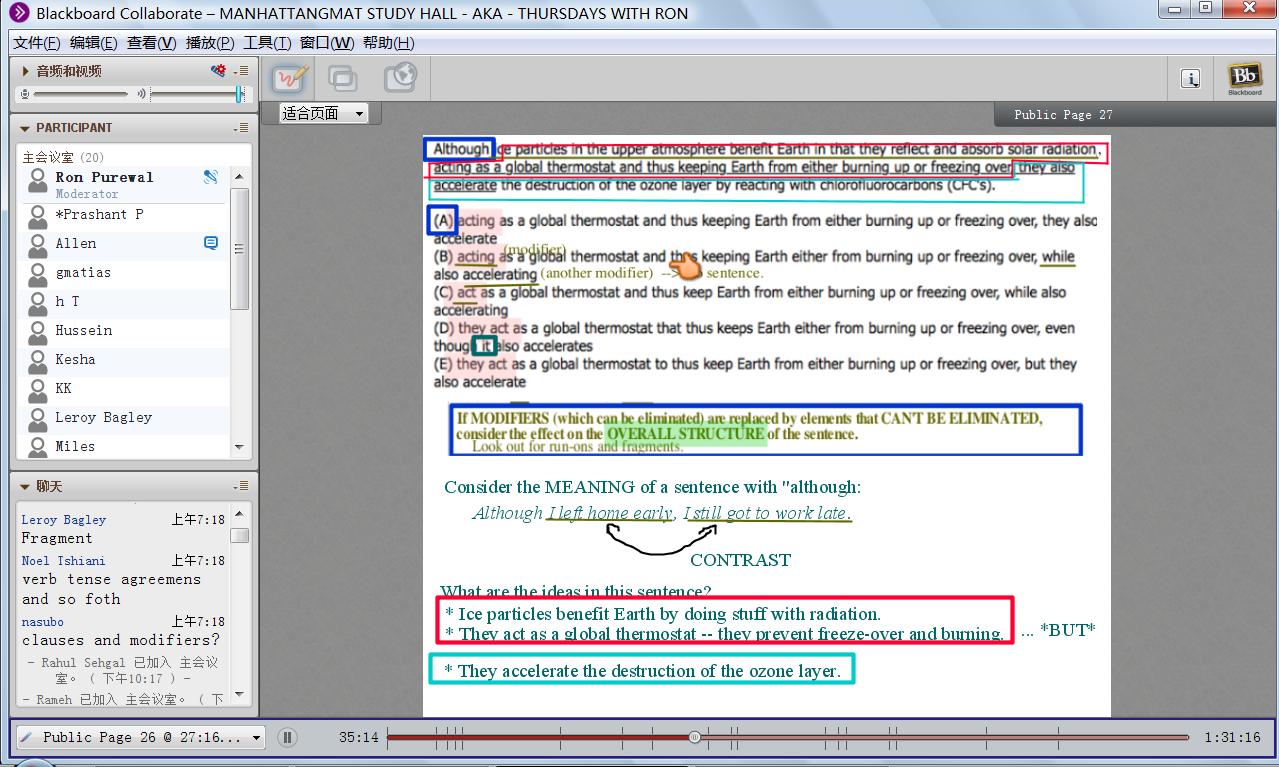
Task: Click the Blackboard Collaborate title bar icon
Action: [x=19, y=13]
